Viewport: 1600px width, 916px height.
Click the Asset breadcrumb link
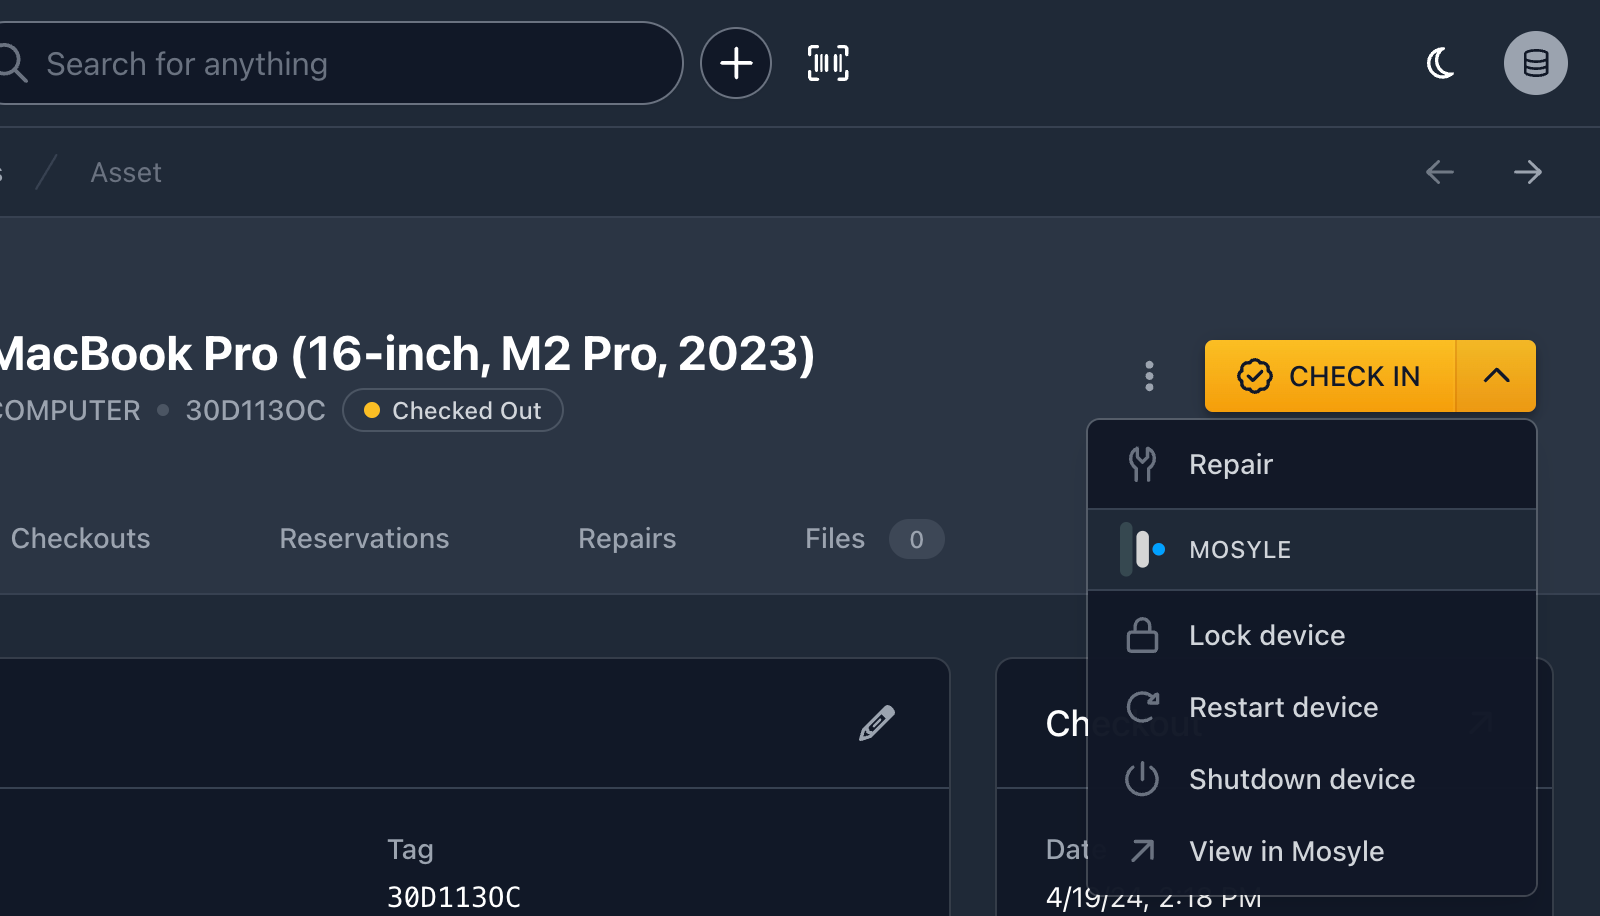tap(126, 172)
